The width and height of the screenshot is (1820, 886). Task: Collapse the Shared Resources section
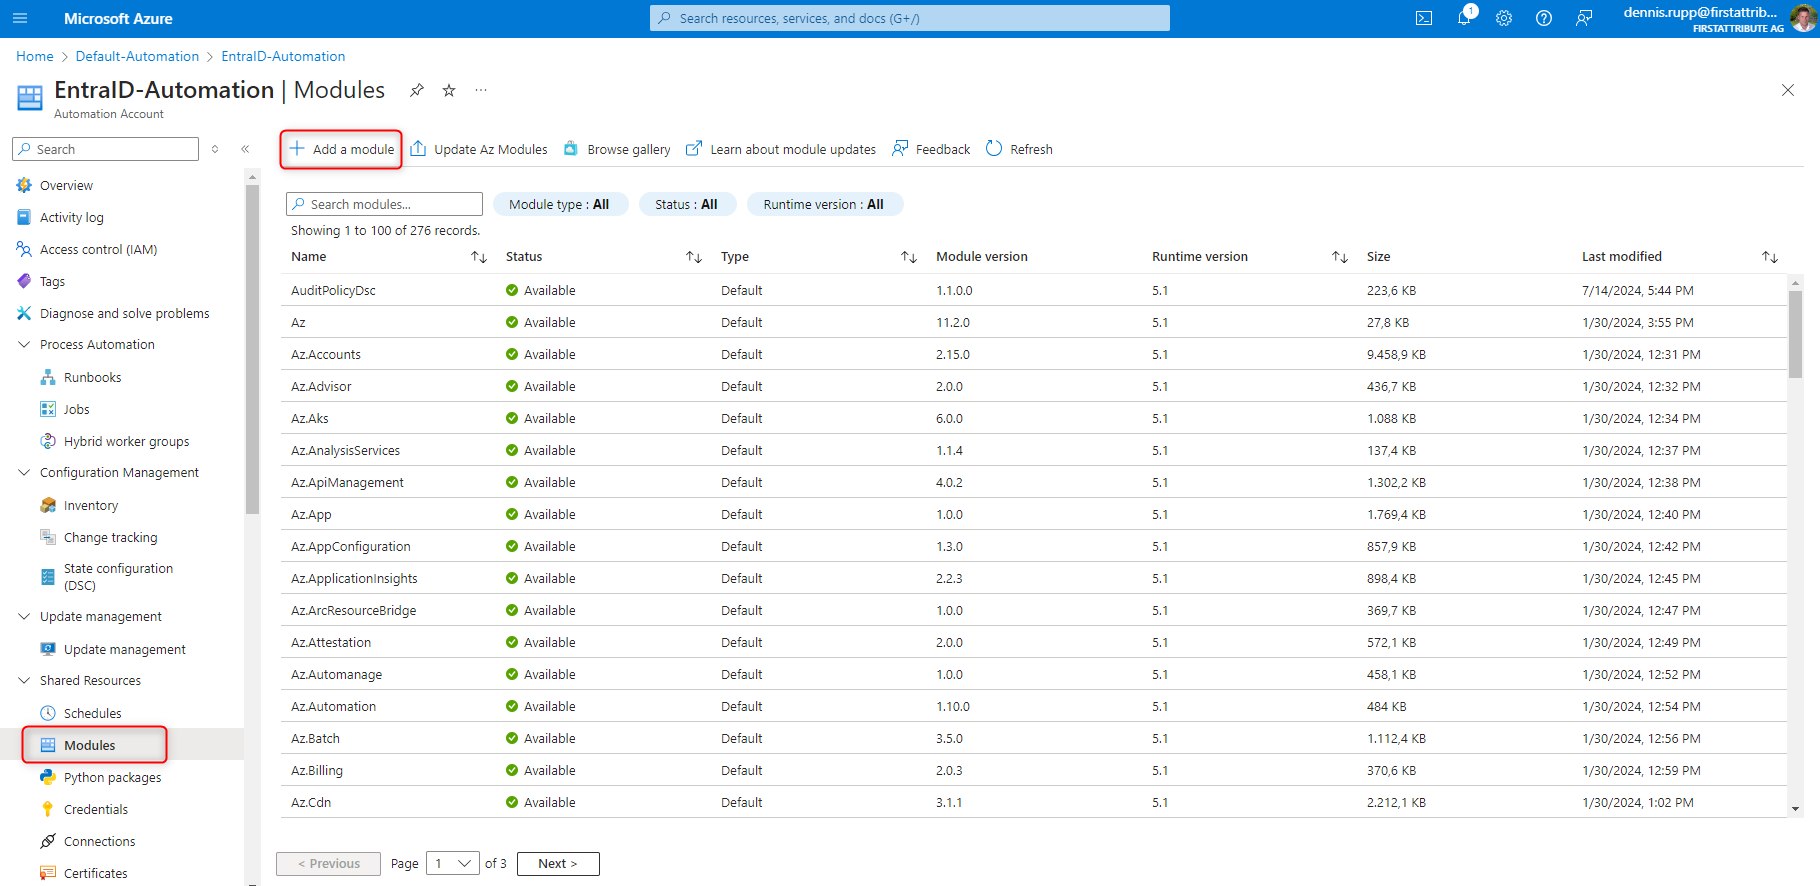[24, 680]
